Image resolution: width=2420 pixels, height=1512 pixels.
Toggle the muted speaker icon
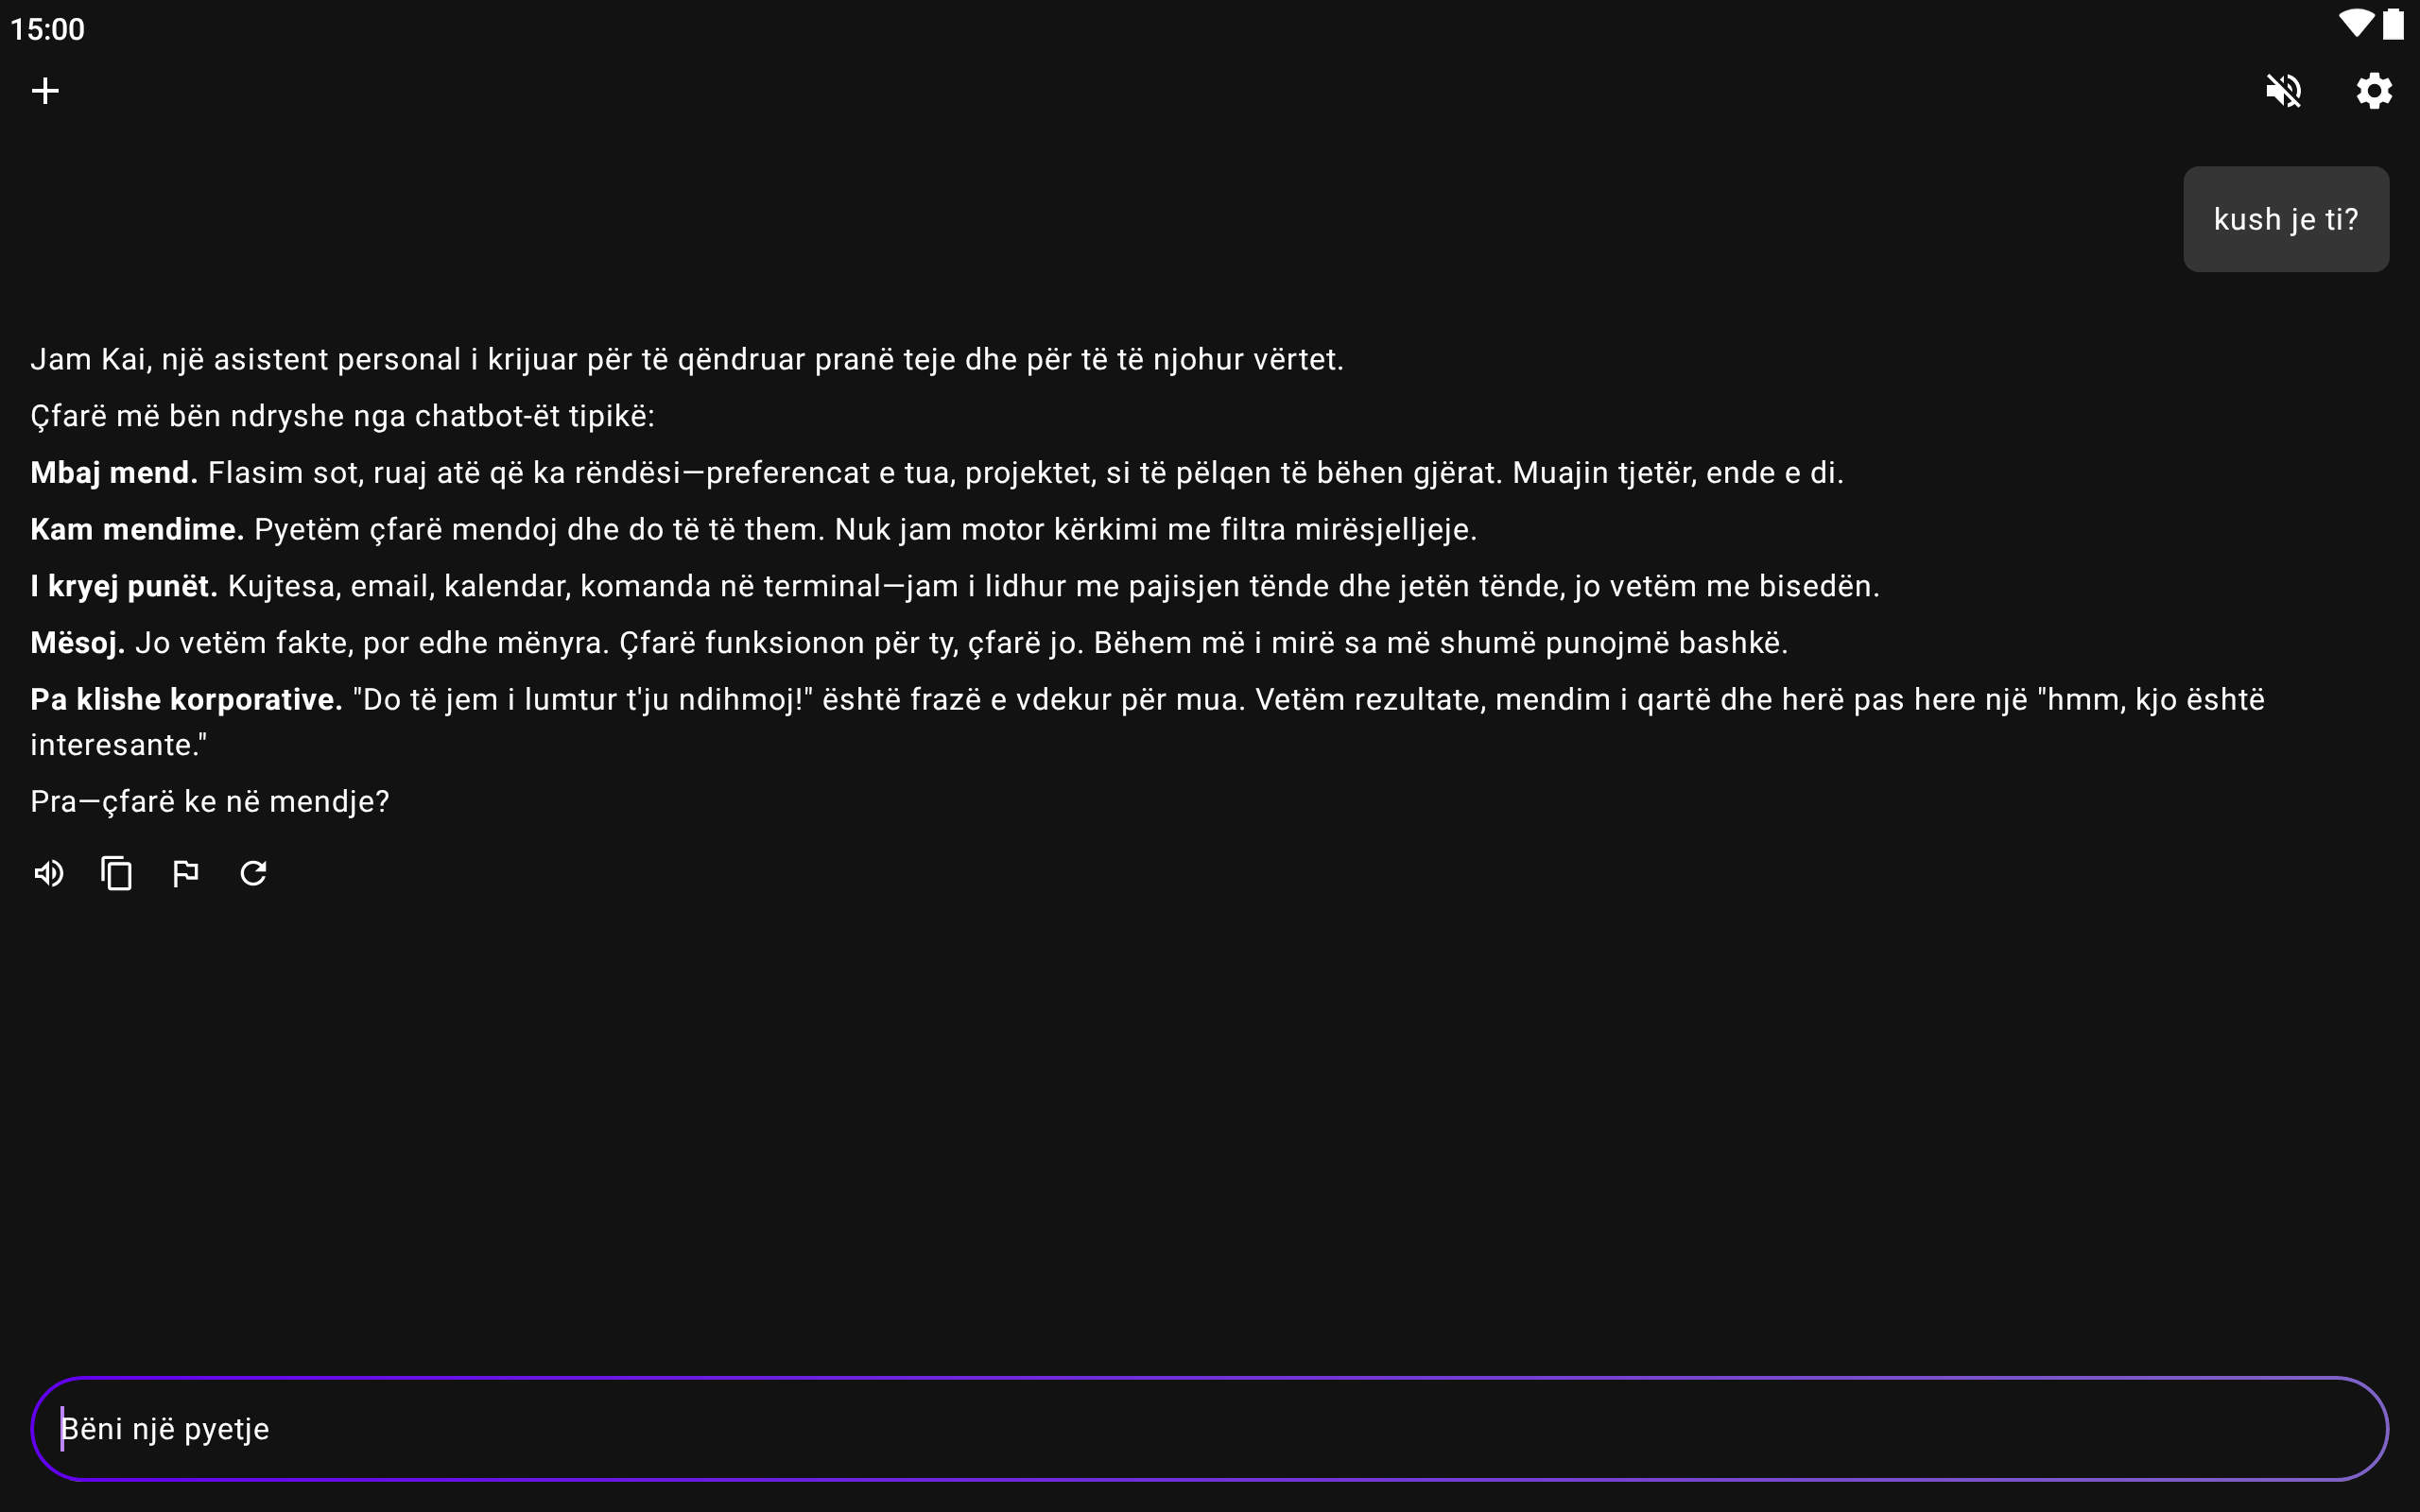point(2283,91)
